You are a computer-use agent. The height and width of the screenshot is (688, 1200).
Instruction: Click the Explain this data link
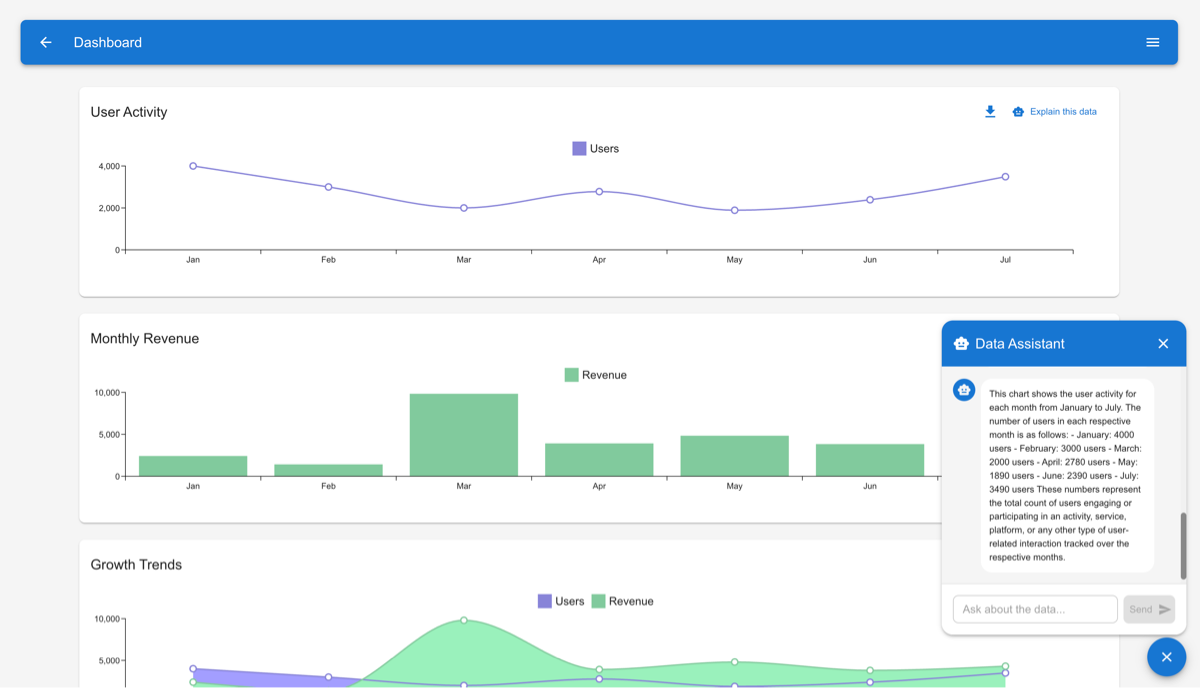click(x=1063, y=112)
